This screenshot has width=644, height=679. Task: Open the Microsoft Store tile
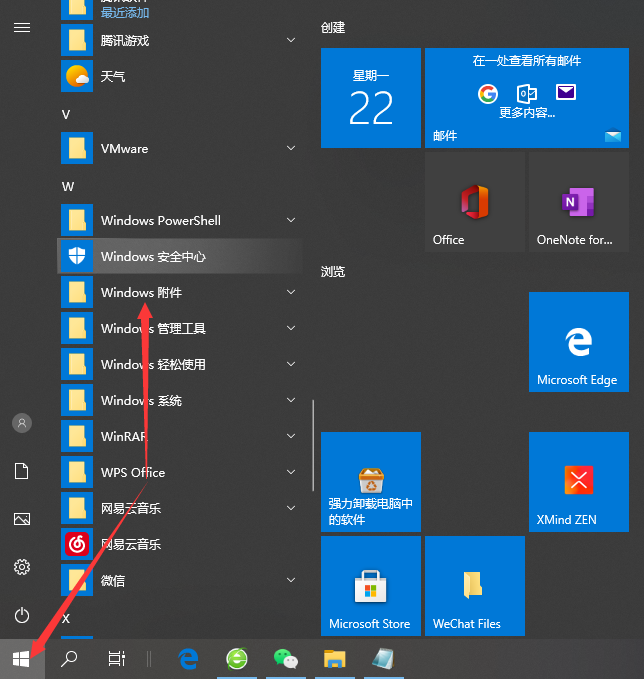point(370,585)
